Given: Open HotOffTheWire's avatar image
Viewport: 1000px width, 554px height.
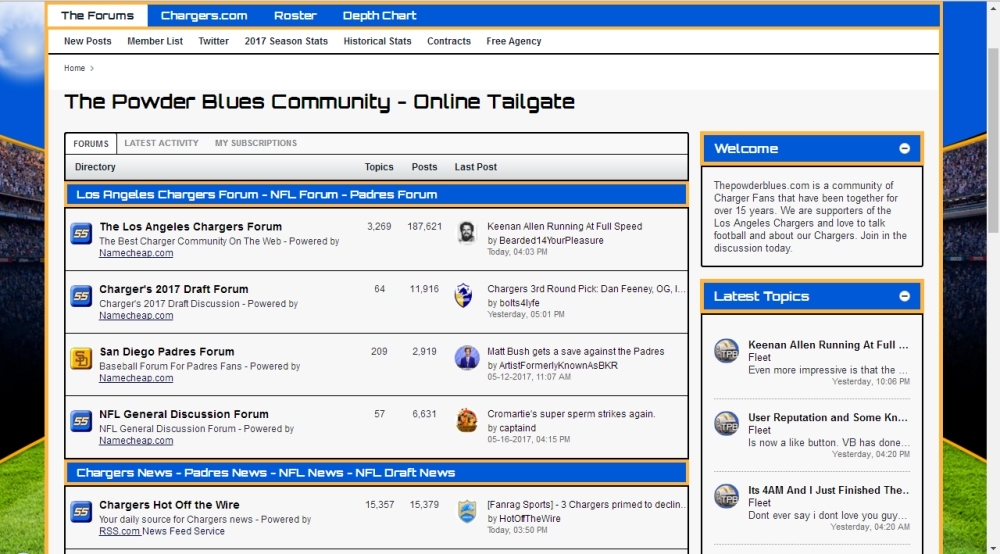Looking at the screenshot, I should (x=467, y=511).
